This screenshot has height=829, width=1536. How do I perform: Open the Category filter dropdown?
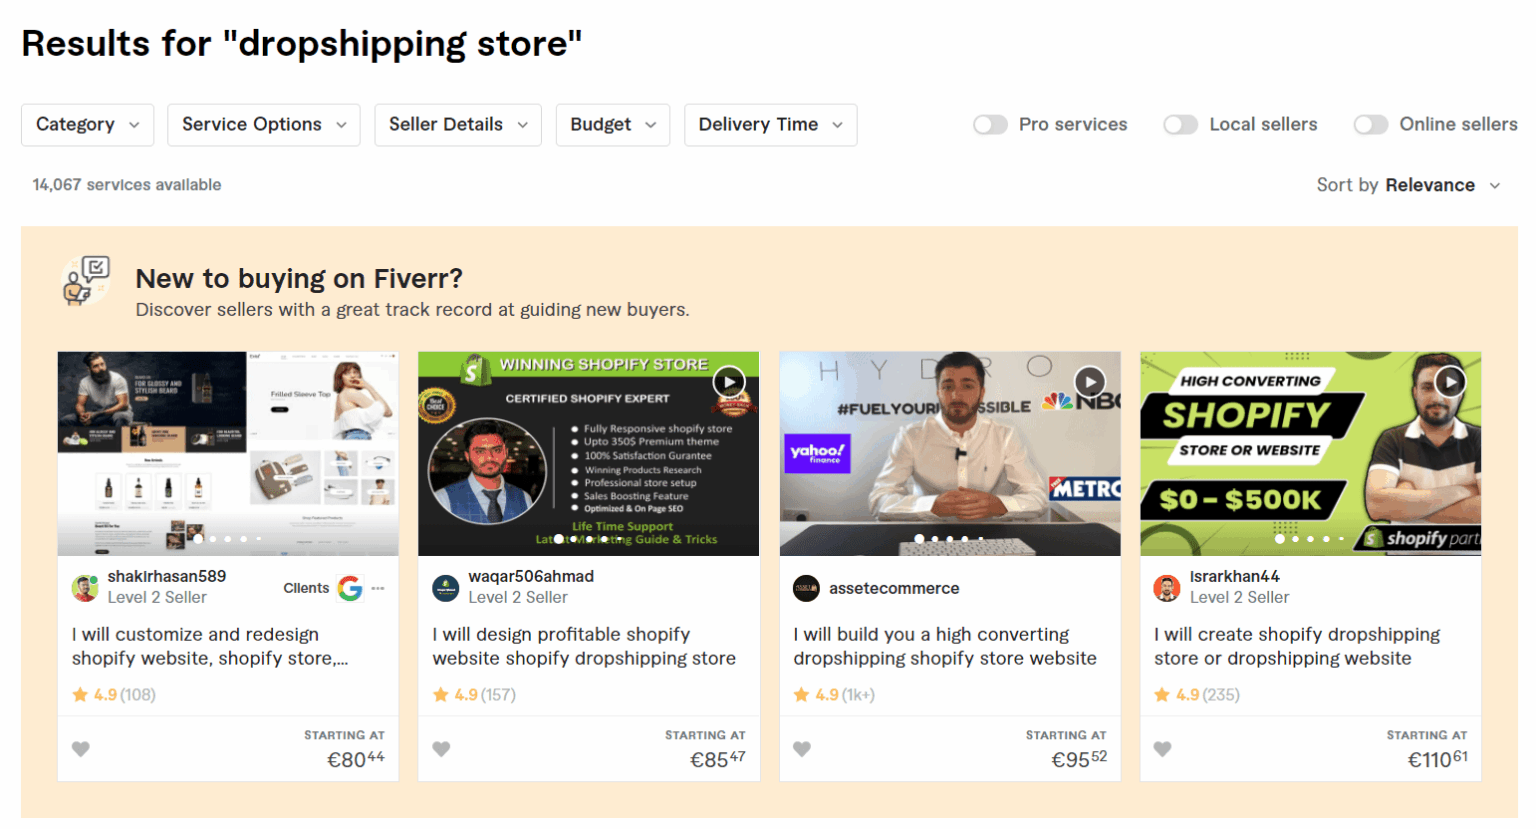[87, 124]
